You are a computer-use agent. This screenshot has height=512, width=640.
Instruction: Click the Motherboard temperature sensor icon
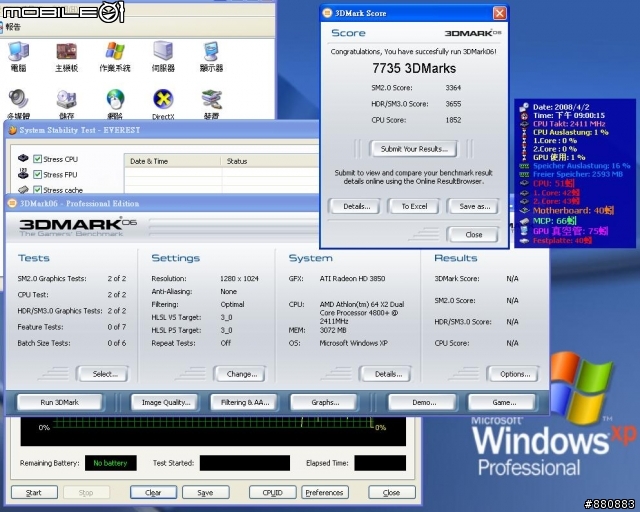point(524,211)
